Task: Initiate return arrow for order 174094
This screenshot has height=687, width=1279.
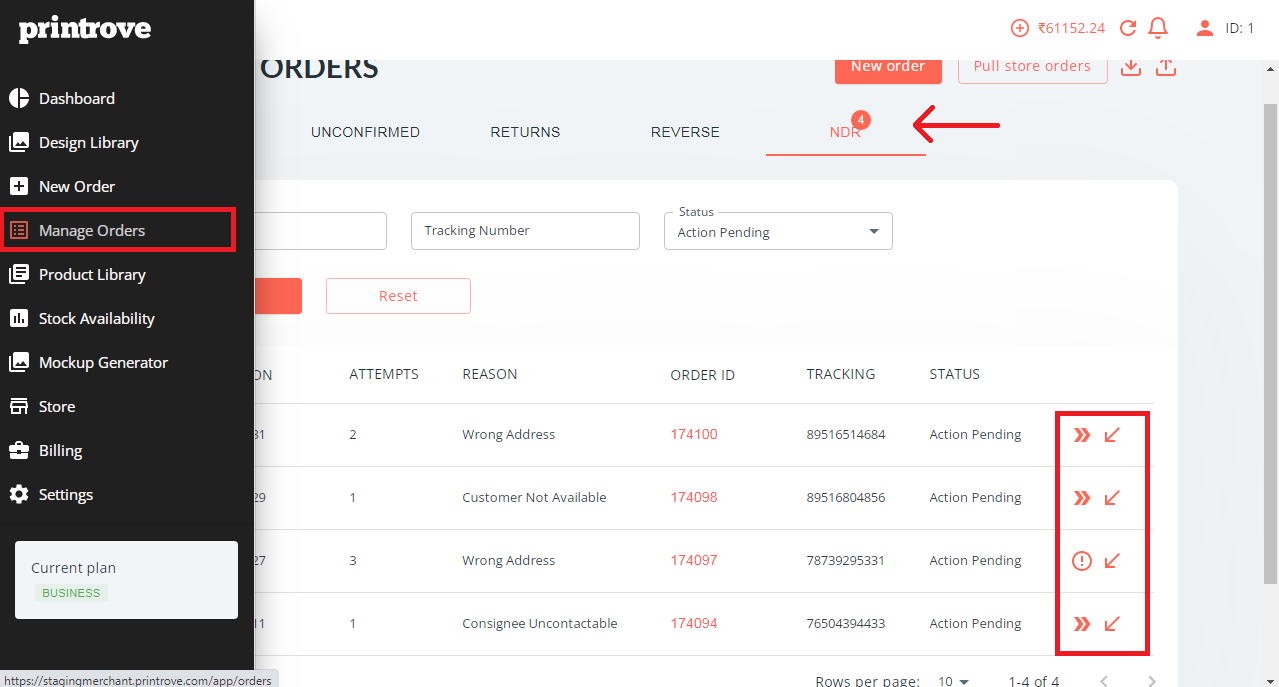Action: tap(1112, 624)
